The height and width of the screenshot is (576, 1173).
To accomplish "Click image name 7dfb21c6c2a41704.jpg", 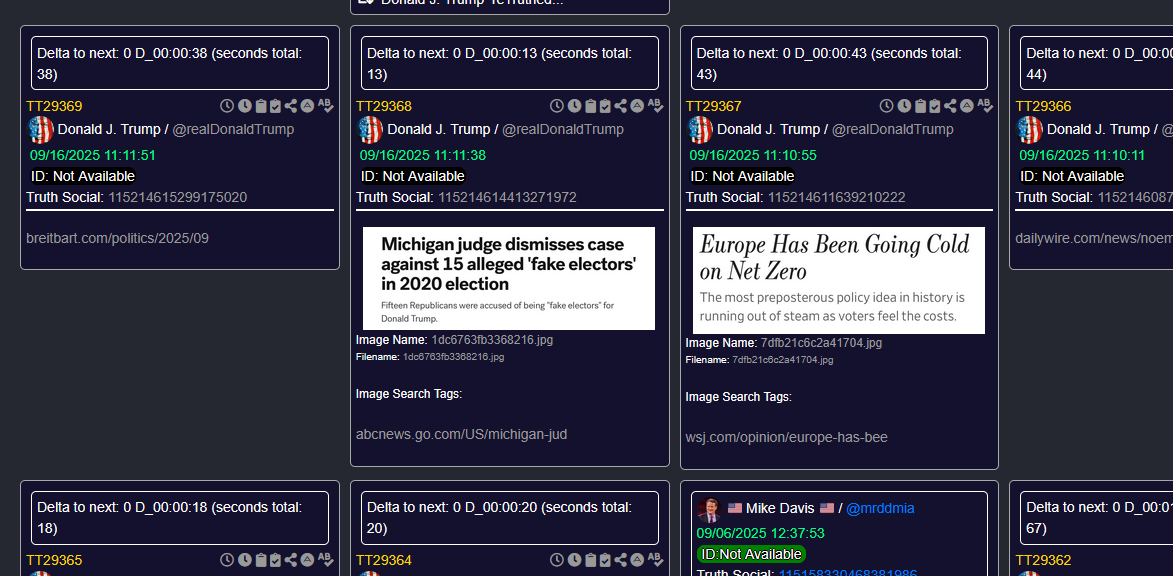I will (821, 343).
